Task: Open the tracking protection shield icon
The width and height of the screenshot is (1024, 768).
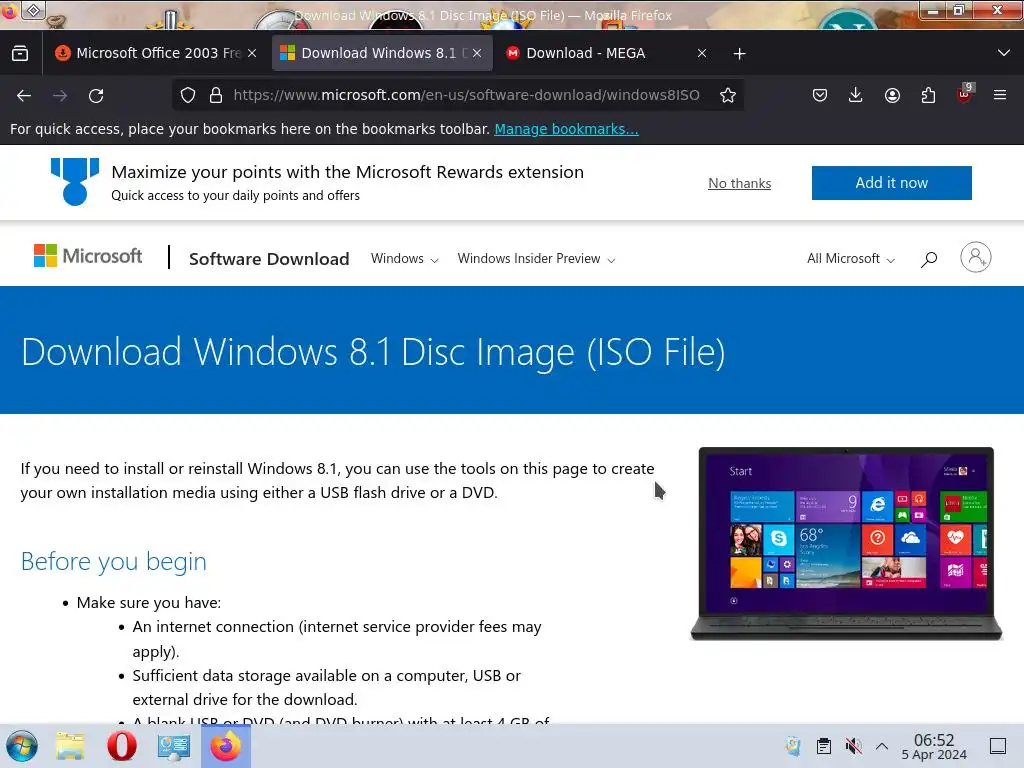Action: point(188,95)
